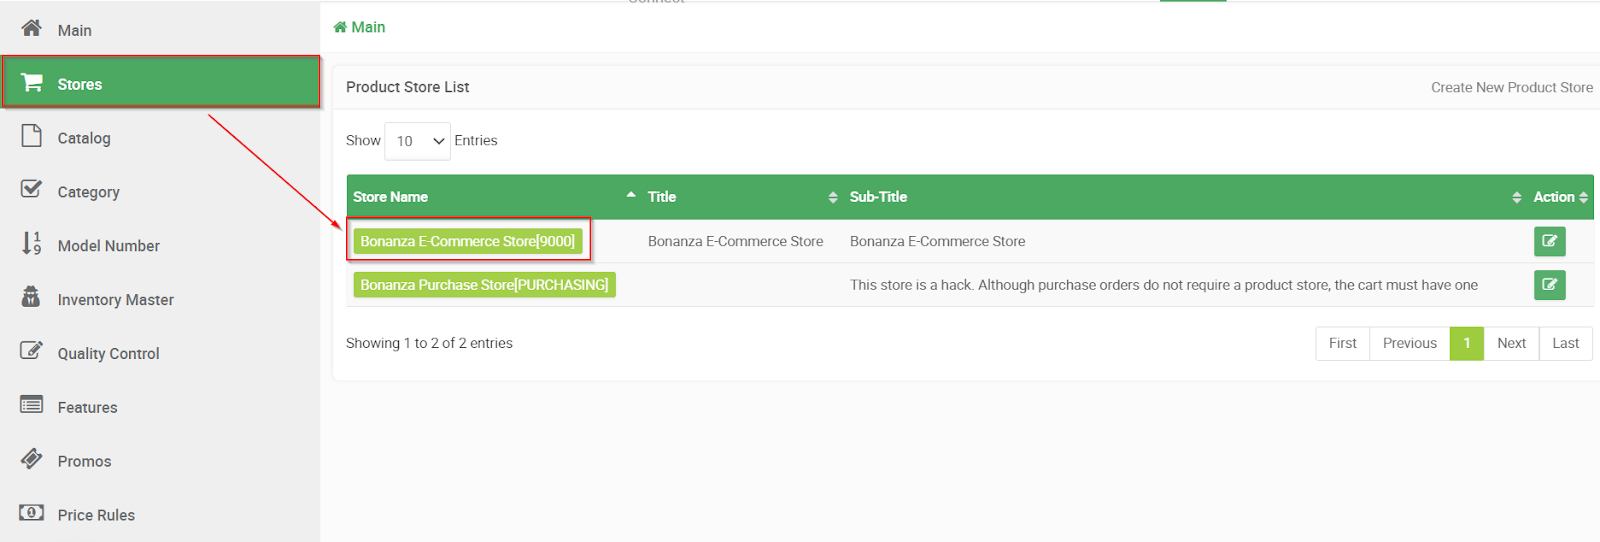Click the Category checkmark icon
The width and height of the screenshot is (1600, 542).
(x=32, y=189)
